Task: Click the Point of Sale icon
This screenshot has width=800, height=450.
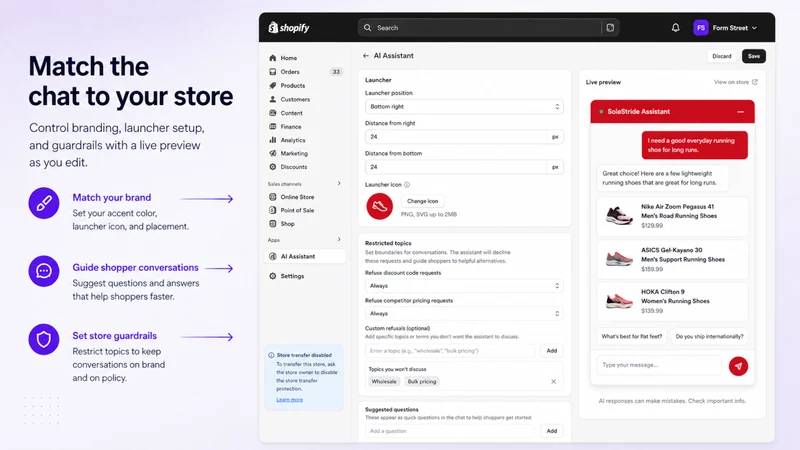Action: pyautogui.click(x=272, y=210)
